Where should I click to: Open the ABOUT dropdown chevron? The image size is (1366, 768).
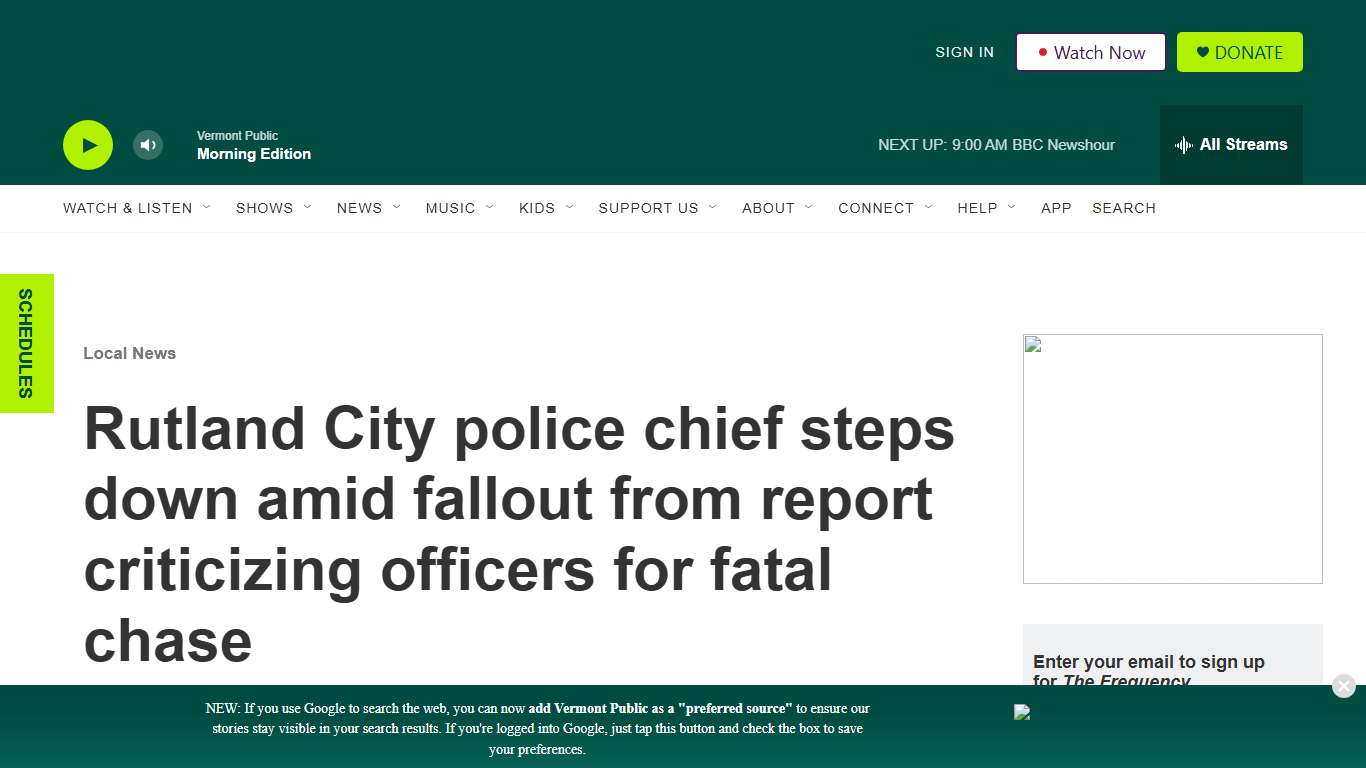point(810,207)
